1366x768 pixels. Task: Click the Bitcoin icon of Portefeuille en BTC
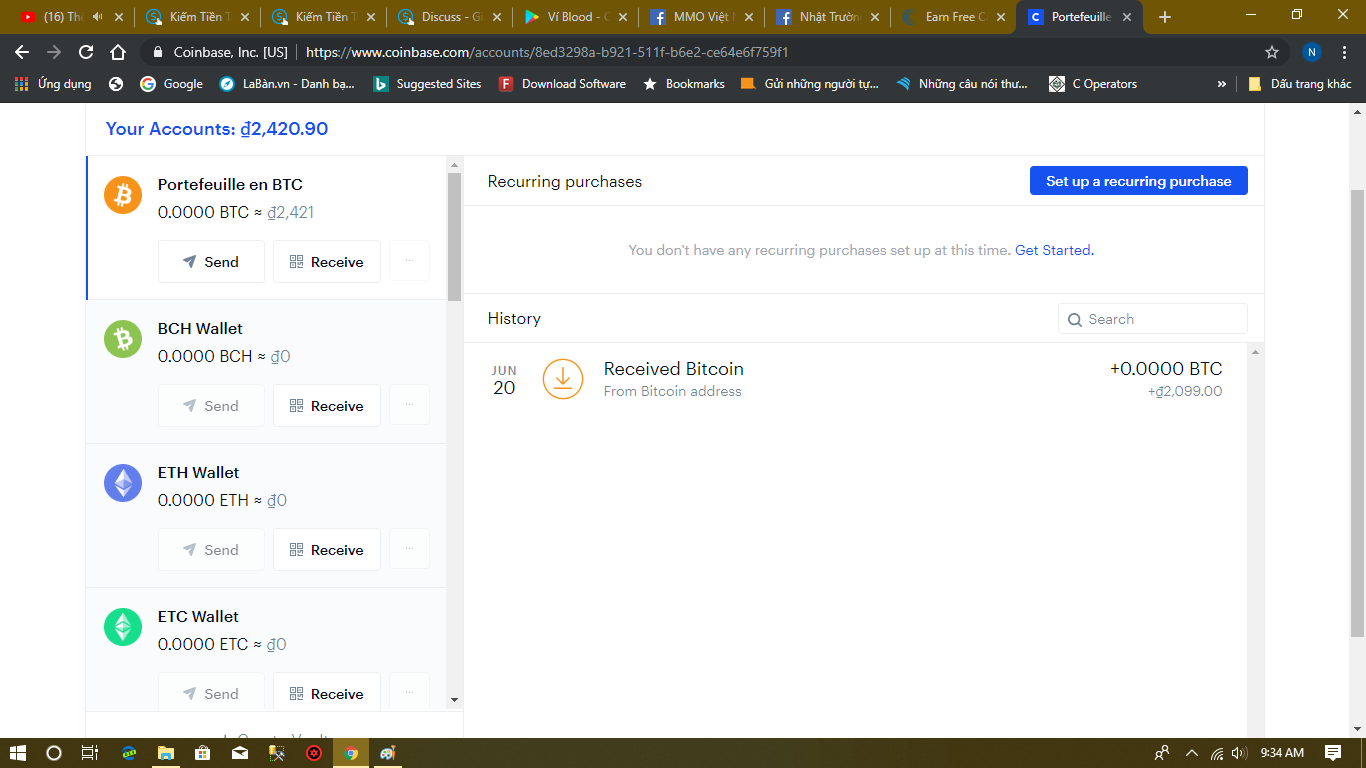click(x=123, y=195)
